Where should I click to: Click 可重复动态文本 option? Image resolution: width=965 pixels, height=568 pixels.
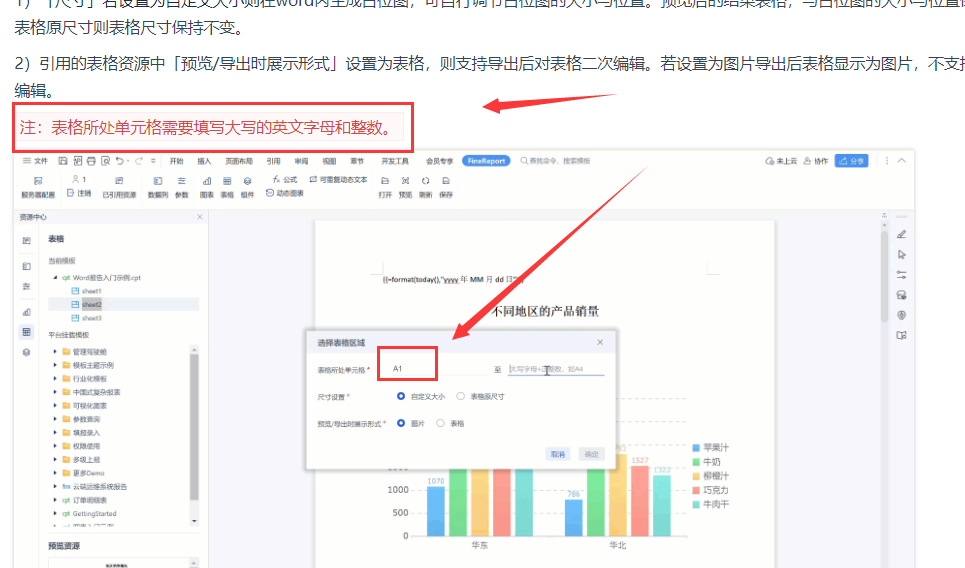tap(338, 180)
